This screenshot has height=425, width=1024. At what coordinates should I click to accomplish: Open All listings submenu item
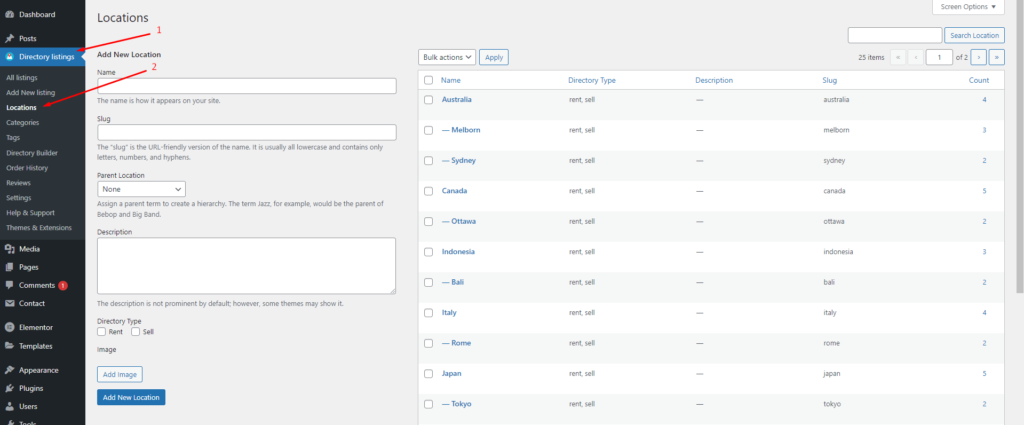coord(22,78)
